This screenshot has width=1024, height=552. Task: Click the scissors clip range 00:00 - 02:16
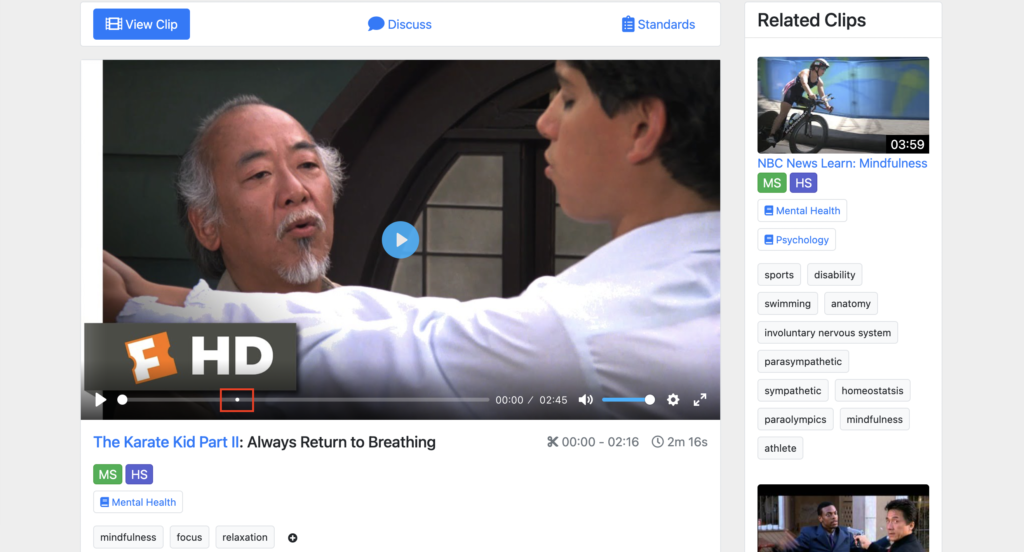point(593,442)
